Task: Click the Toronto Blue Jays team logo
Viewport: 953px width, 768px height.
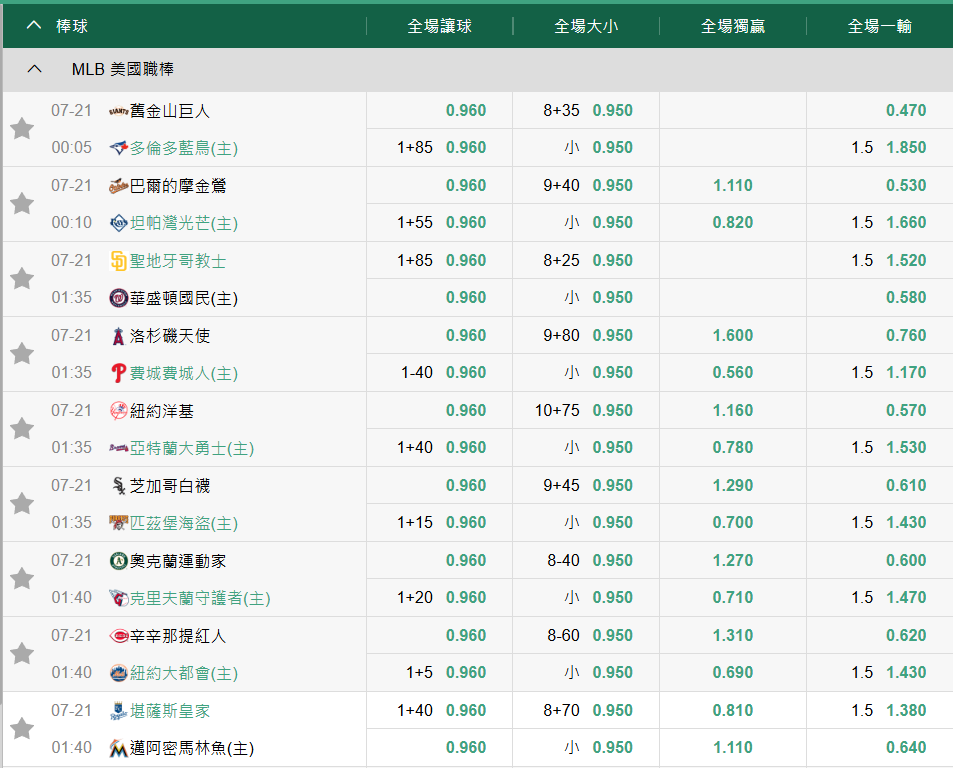Action: pyautogui.click(x=119, y=148)
